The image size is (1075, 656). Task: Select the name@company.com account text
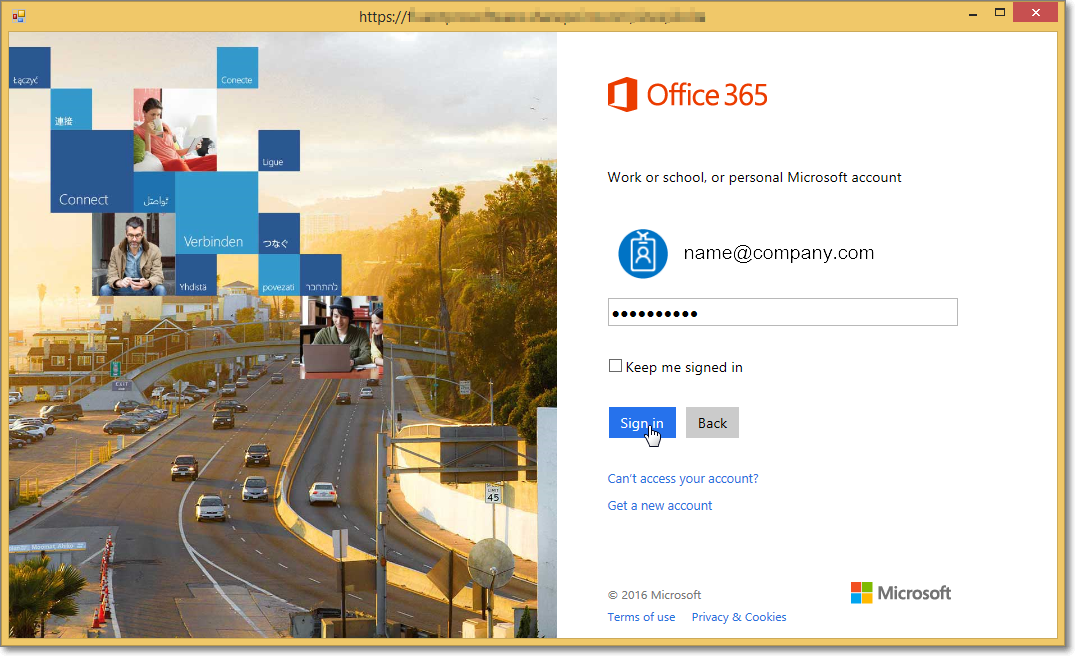(x=779, y=253)
